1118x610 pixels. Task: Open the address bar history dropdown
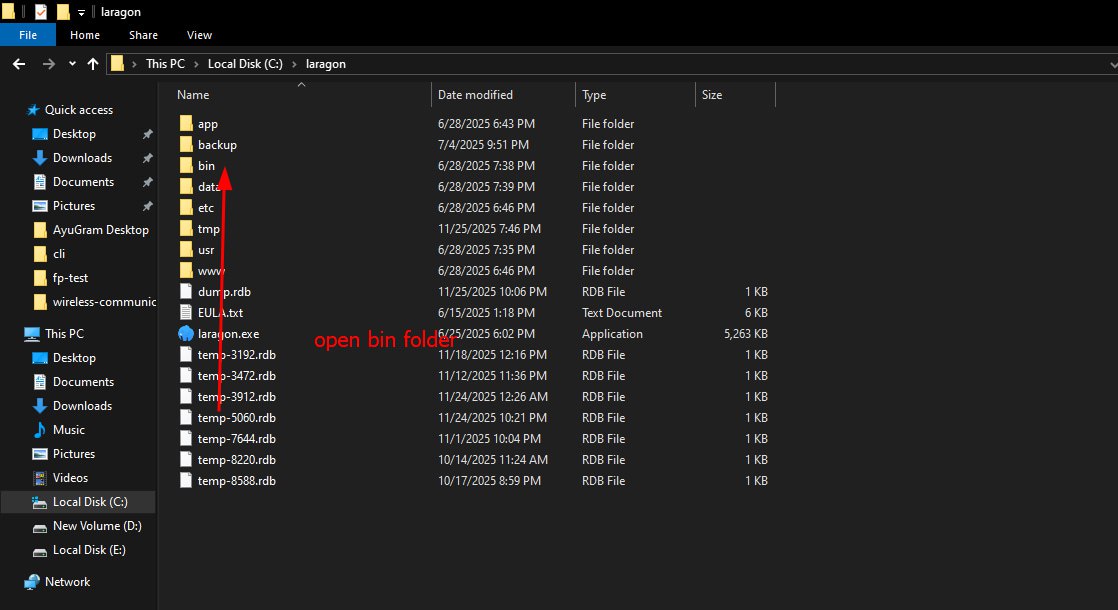click(1112, 64)
